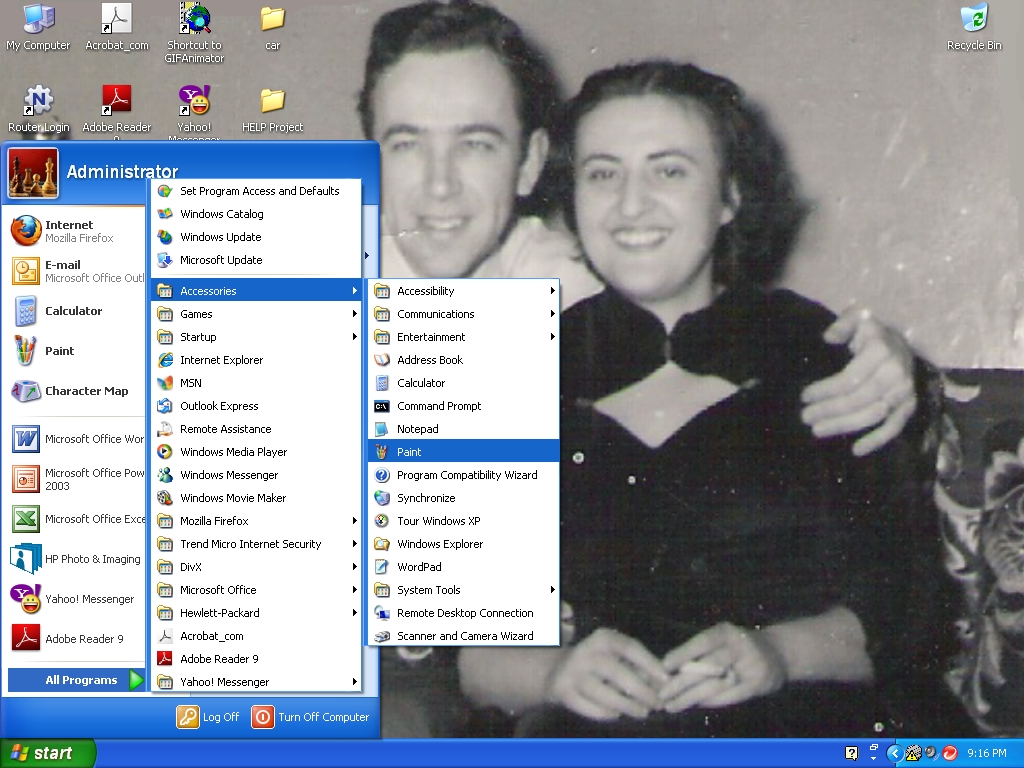Launch Mozilla Firefox from Internet pinned item
This screenshot has width=1024, height=768.
(x=74, y=231)
